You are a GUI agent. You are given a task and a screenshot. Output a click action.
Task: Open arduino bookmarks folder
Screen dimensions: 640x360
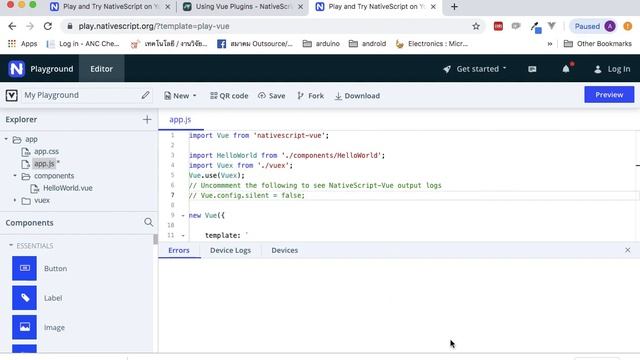(321, 44)
